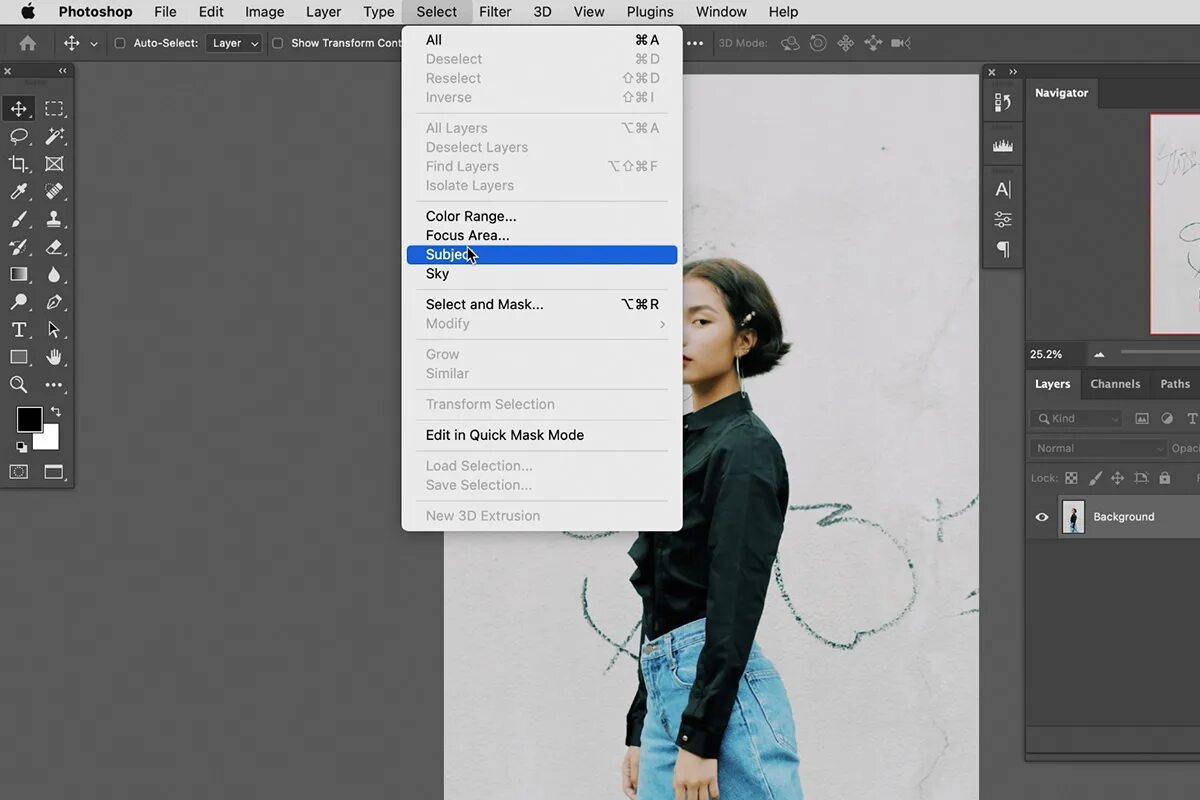The image size is (1200, 800).
Task: Choose Subject from the Select menu
Action: (x=542, y=255)
